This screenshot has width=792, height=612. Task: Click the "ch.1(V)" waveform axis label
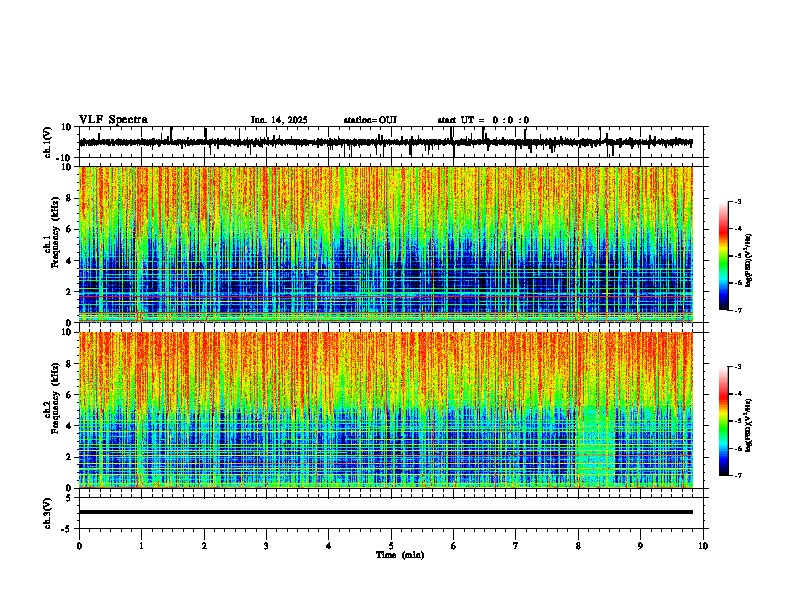pos(48,142)
